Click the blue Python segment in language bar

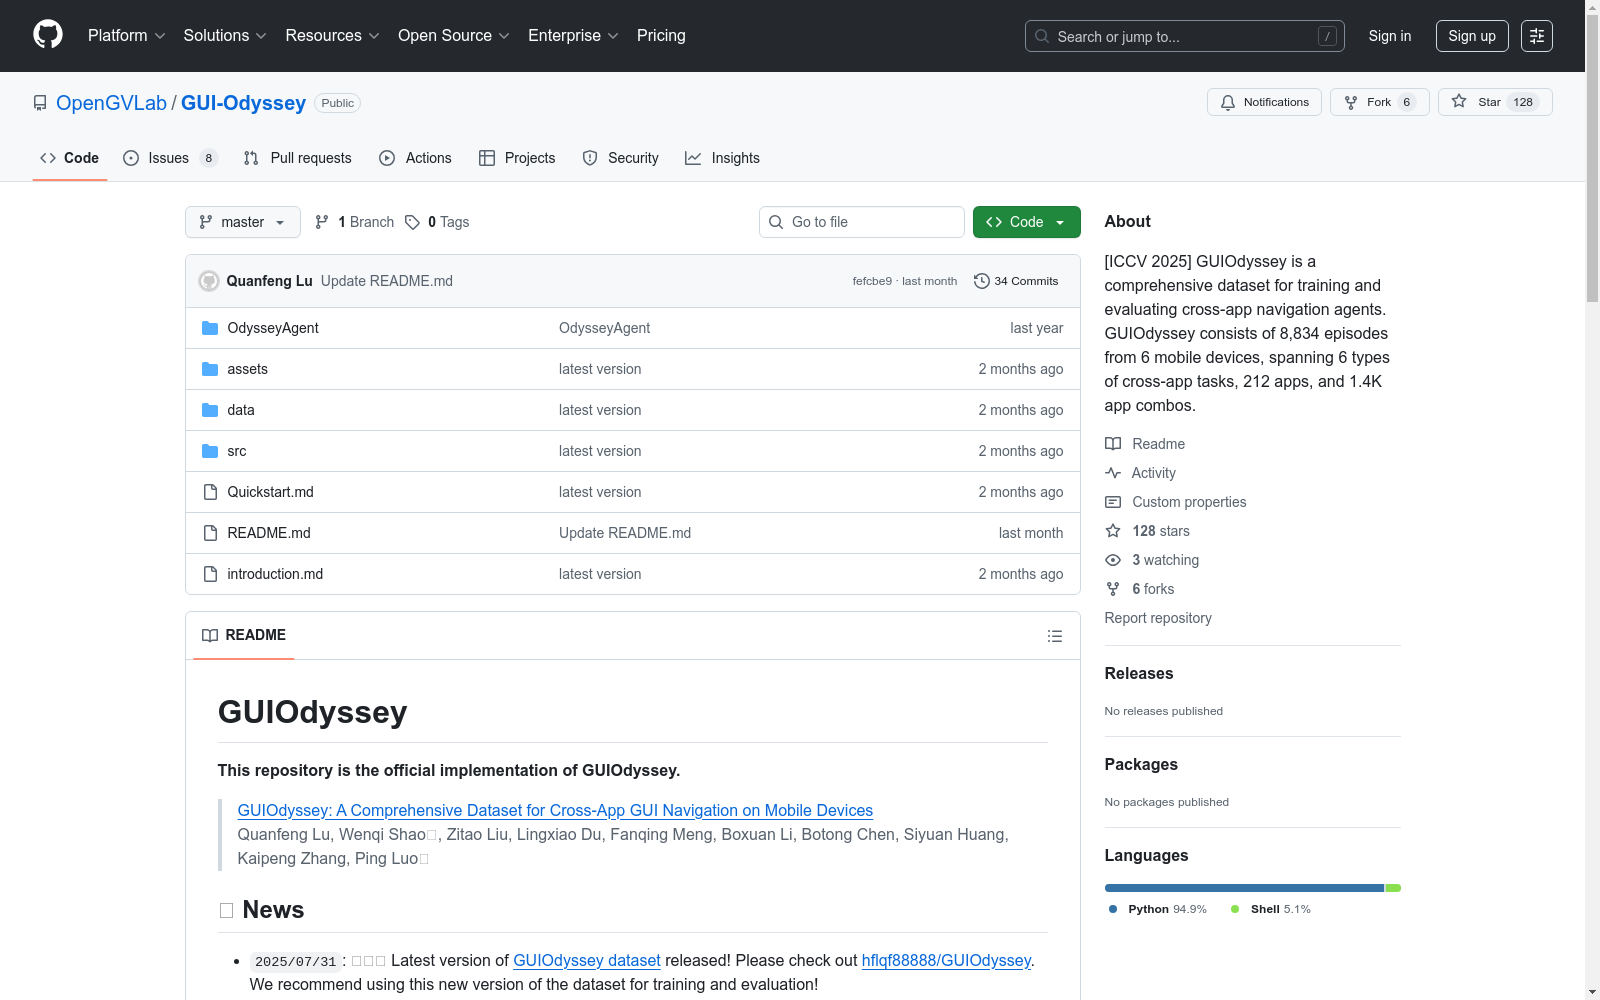1244,888
